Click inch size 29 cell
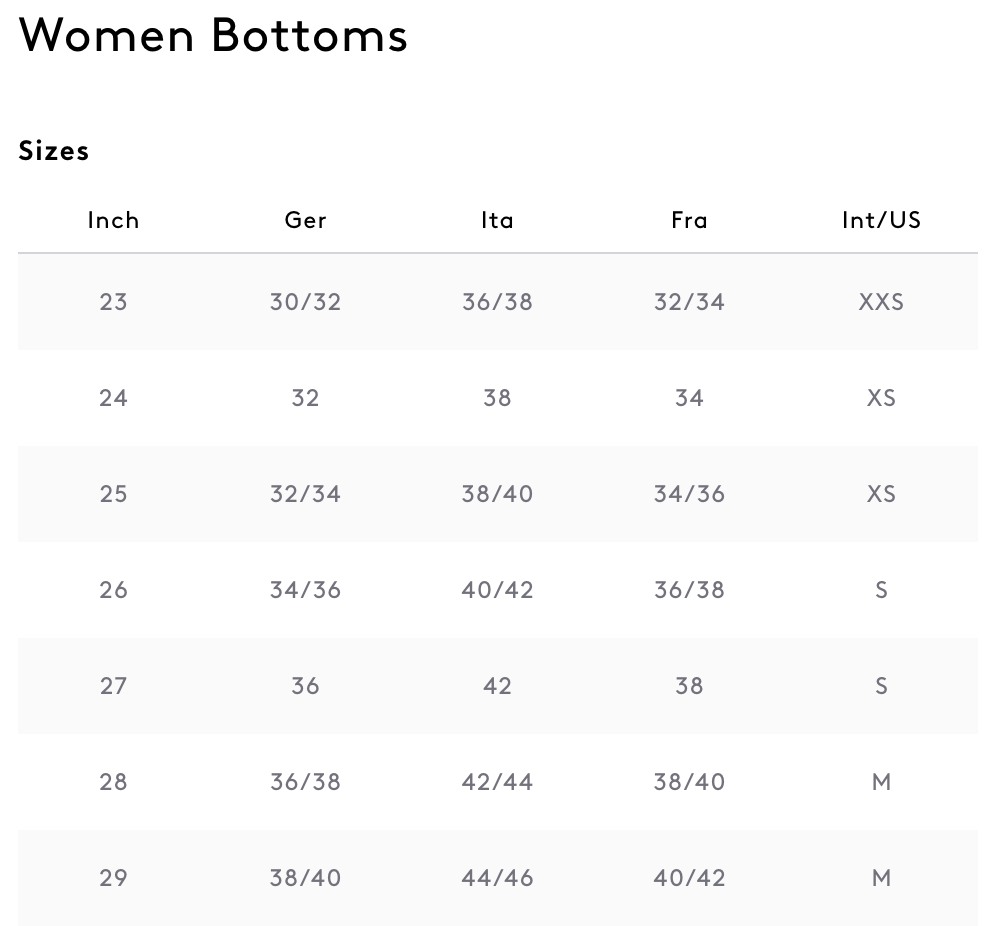This screenshot has height=926, width=986. 113,878
